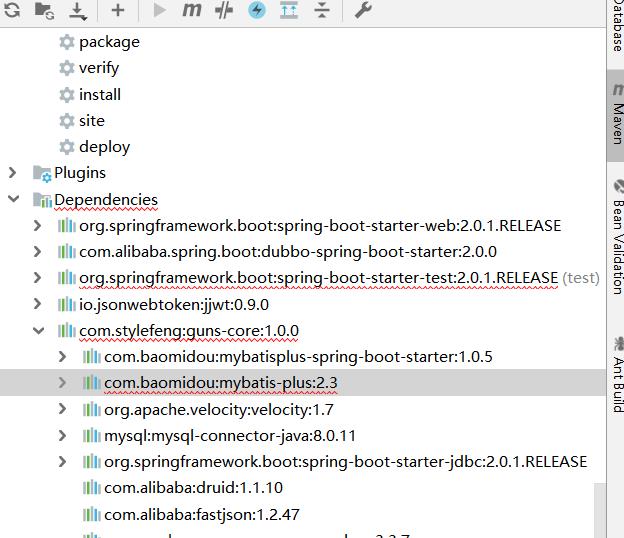Click Reimport All Maven Projects icon
Viewport: 624px width, 538px height.
pos(12,10)
